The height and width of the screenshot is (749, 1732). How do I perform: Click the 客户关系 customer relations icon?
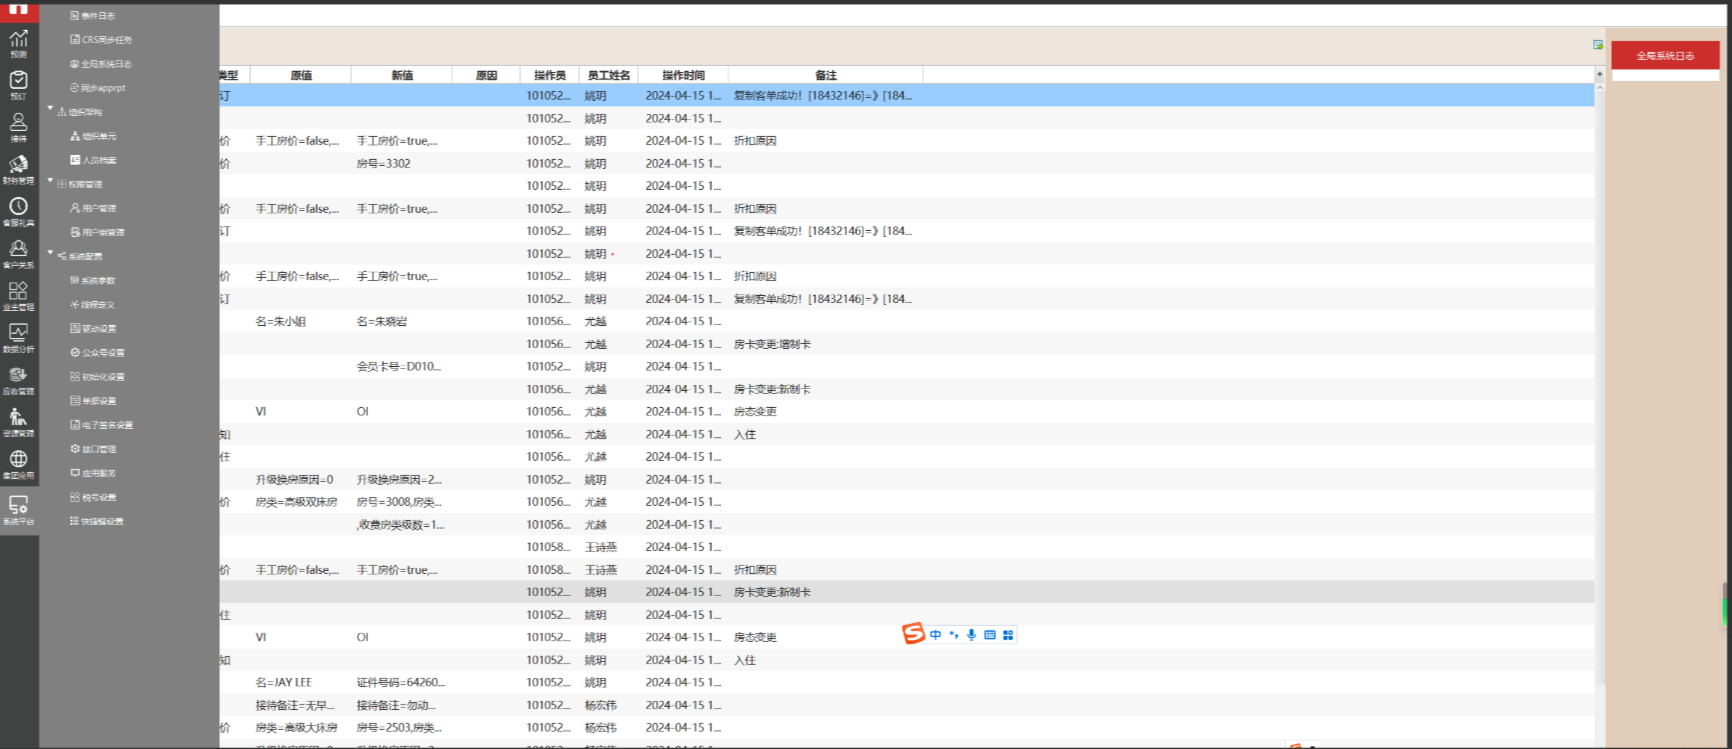(18, 253)
